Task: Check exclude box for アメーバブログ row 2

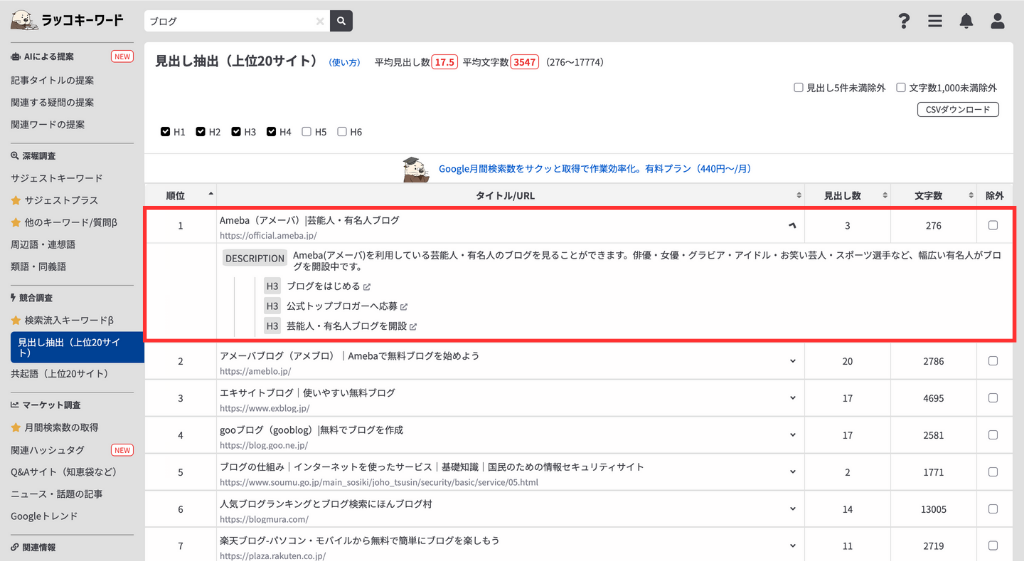Action: pos(993,361)
